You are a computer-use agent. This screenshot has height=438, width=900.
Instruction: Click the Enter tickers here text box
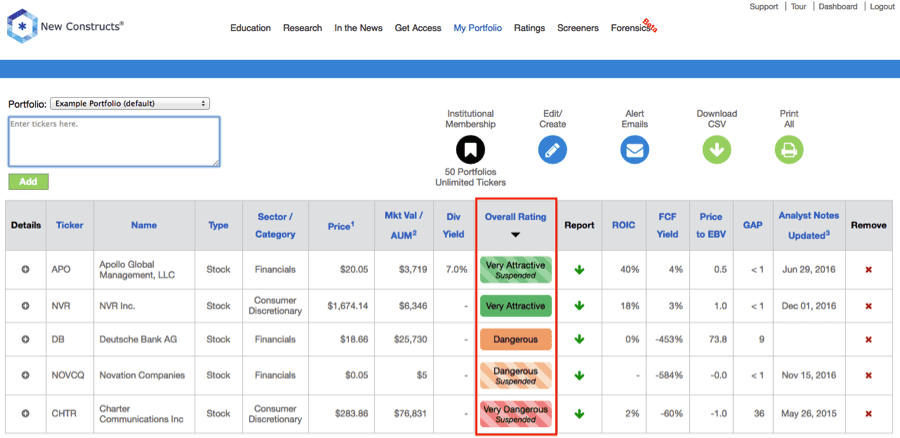[x=114, y=142]
